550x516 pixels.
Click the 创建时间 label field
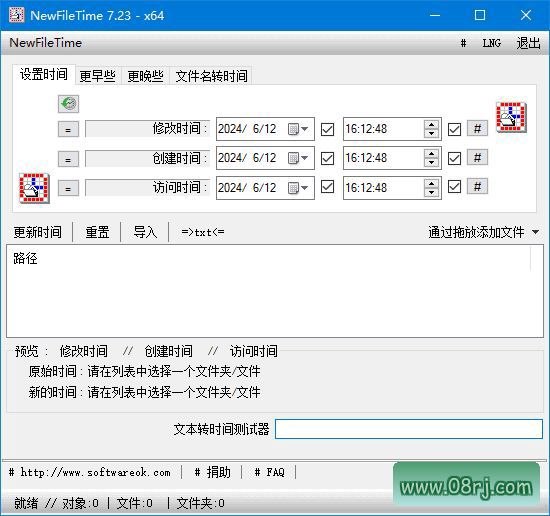coord(147,158)
